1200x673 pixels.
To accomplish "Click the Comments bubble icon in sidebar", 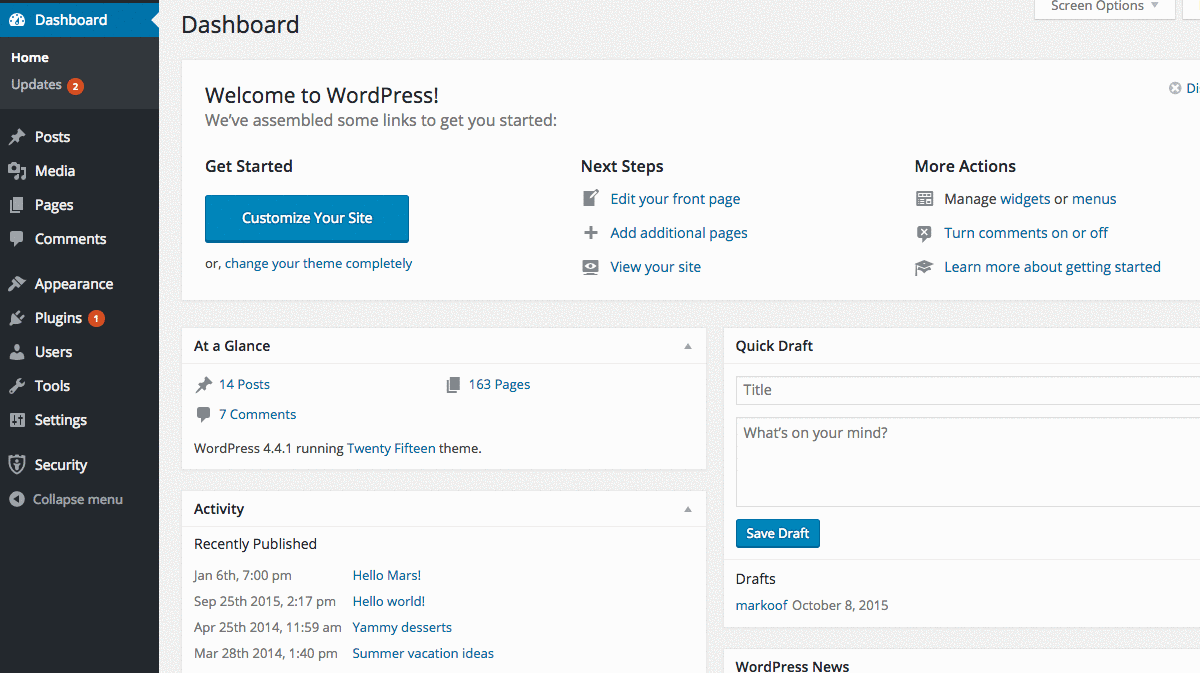I will pos(17,239).
